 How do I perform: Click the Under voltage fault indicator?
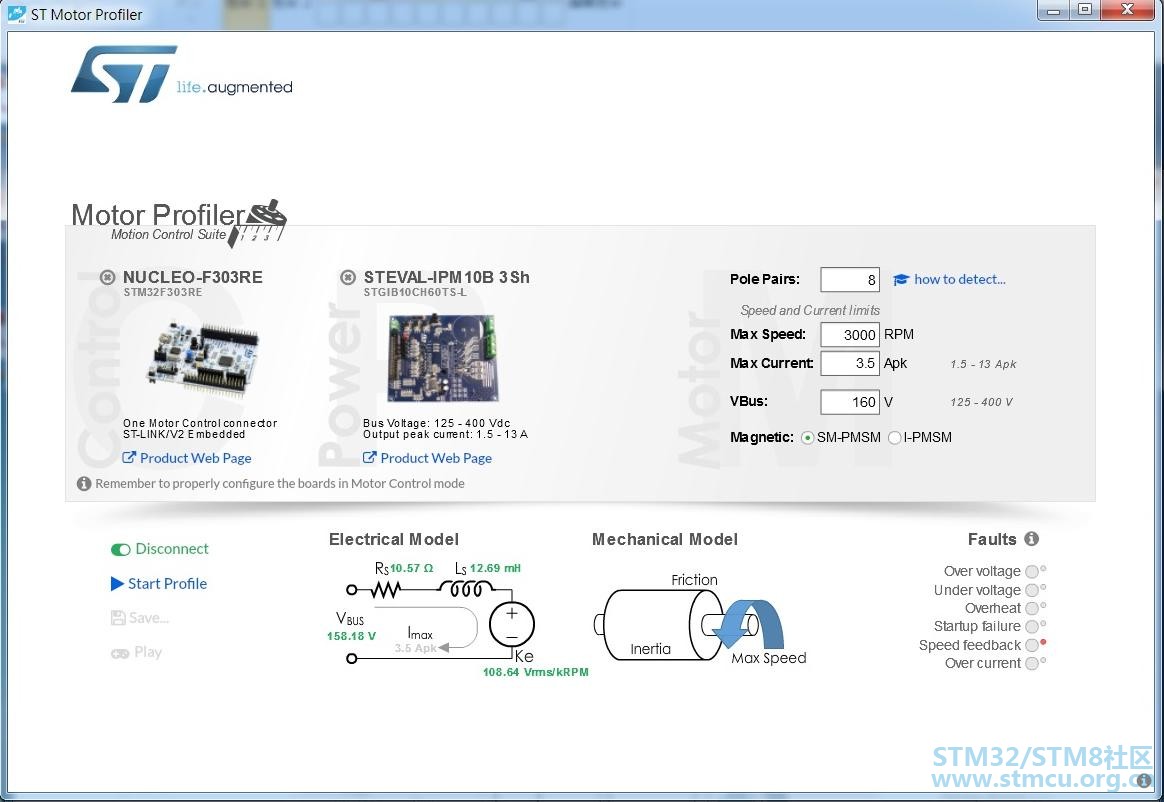click(x=1032, y=590)
